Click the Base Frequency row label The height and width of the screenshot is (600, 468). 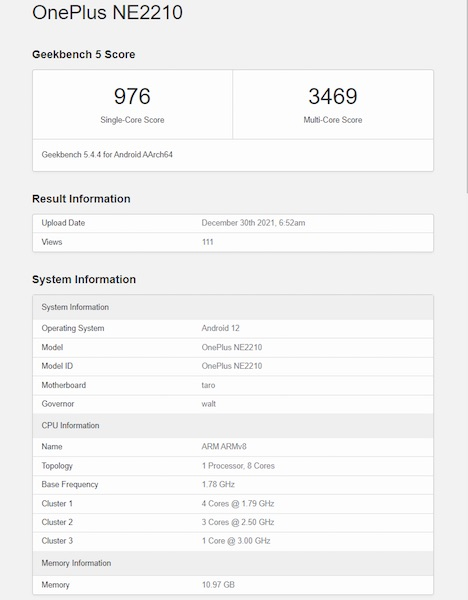tap(70, 484)
